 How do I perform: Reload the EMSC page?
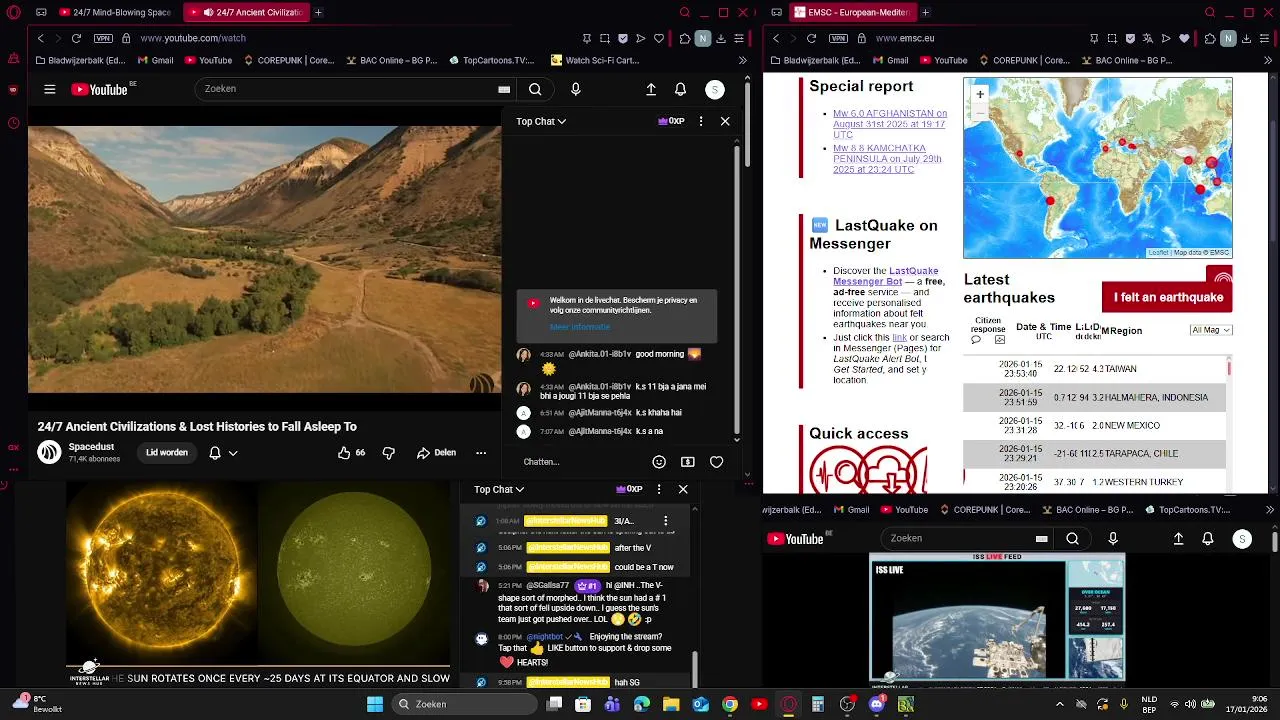click(x=811, y=38)
